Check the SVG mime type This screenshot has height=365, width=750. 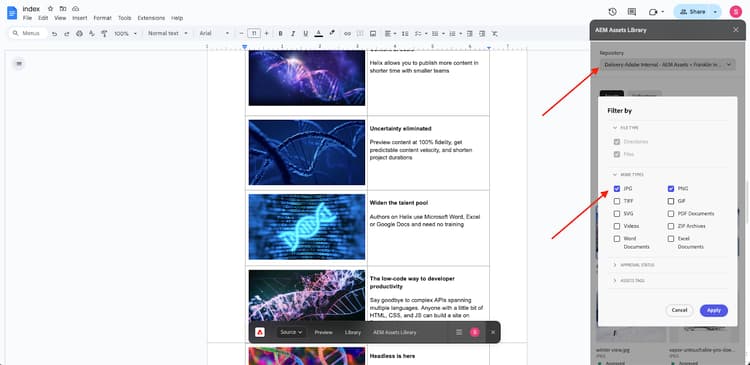(617, 213)
